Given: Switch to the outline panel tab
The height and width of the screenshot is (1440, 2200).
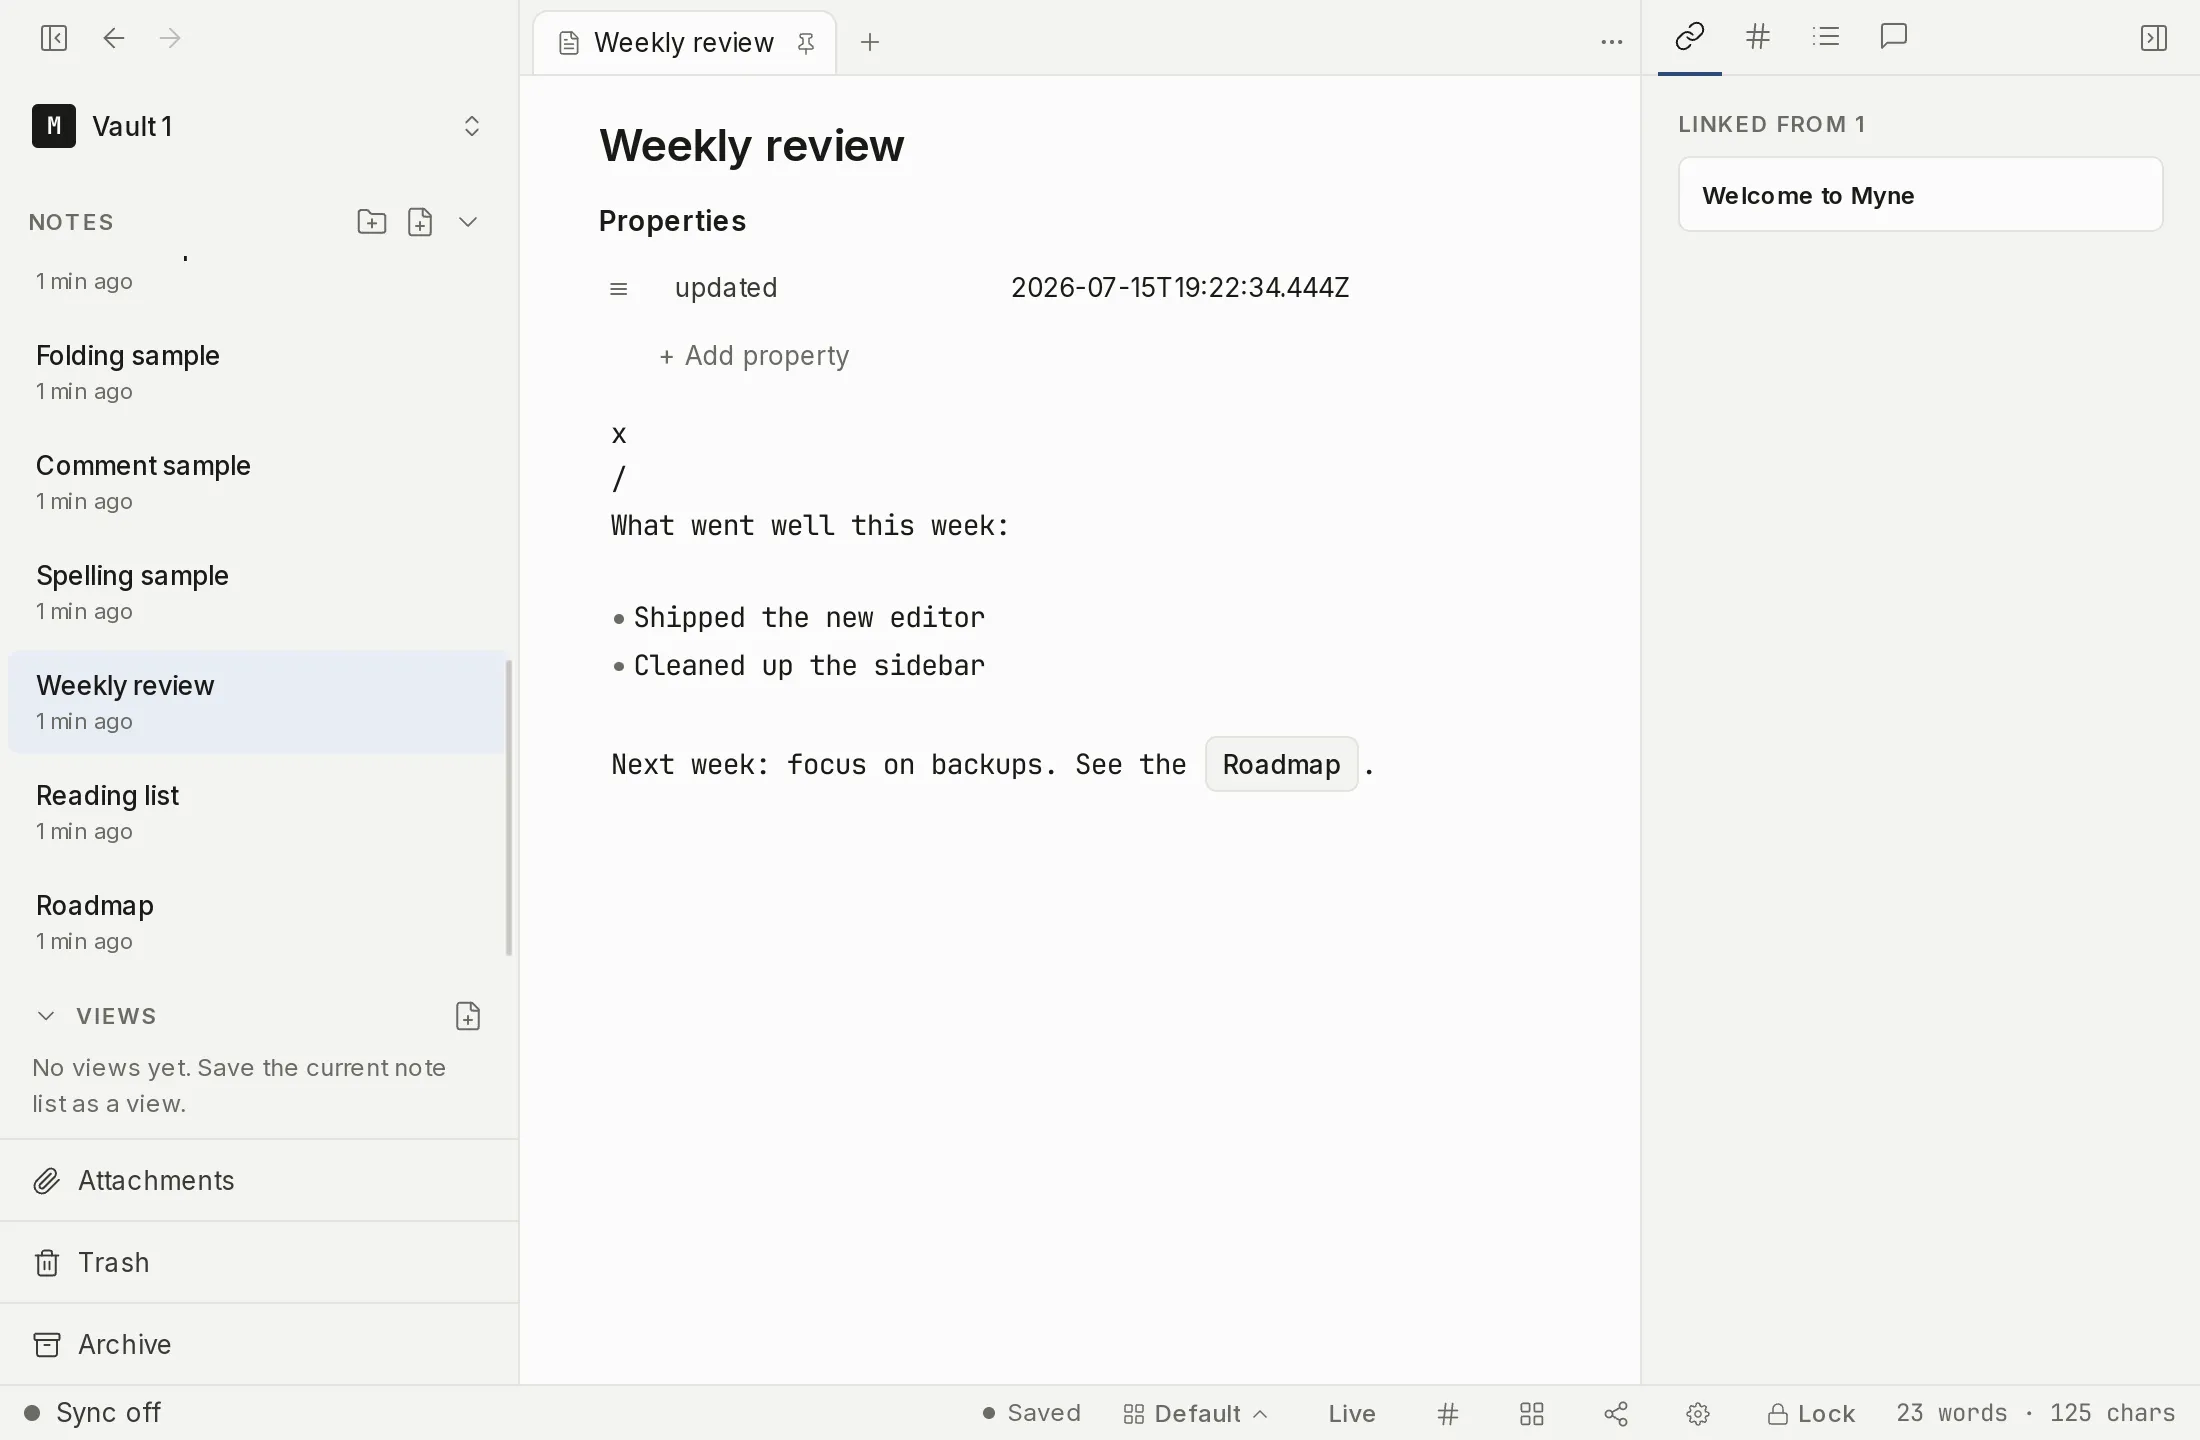Looking at the screenshot, I should (x=1825, y=38).
